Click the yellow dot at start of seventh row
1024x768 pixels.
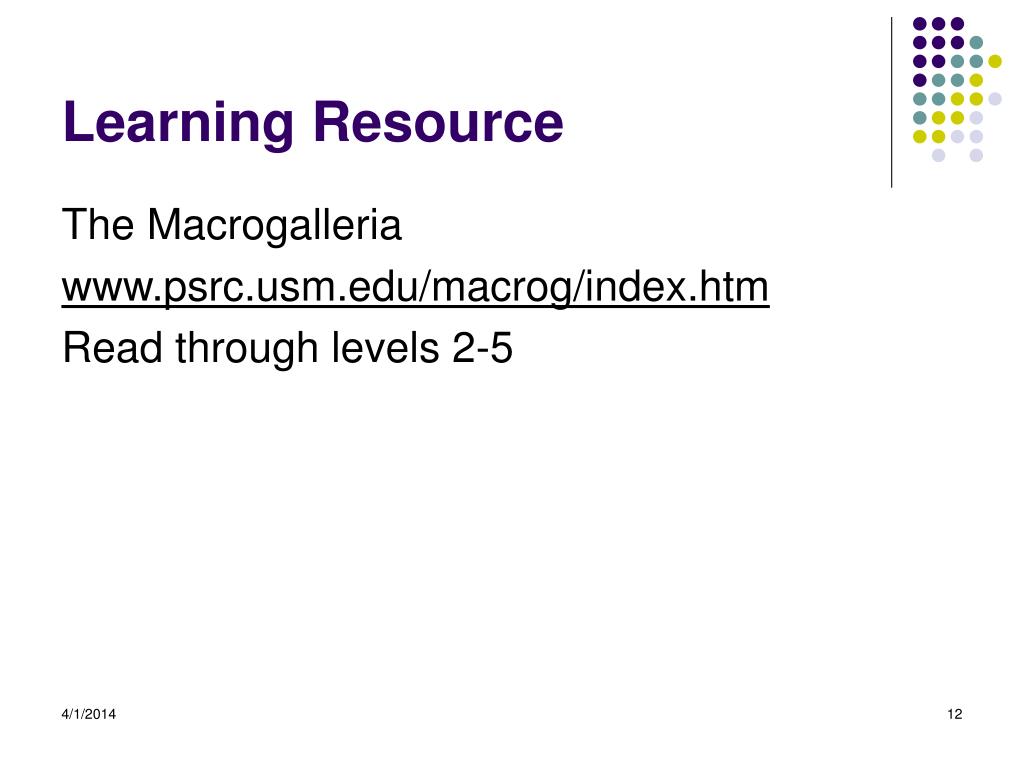pyautogui.click(x=920, y=136)
